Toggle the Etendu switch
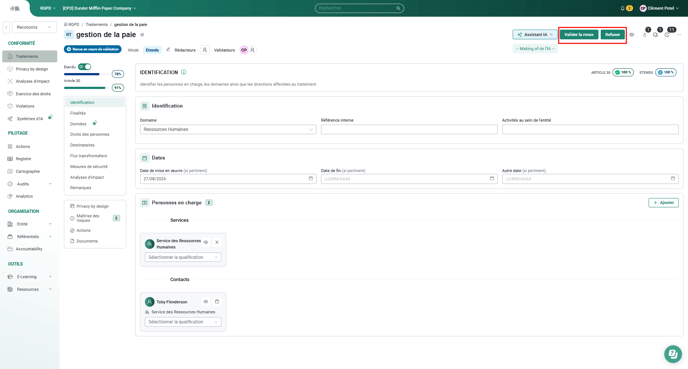This screenshot has height=369, width=688. 85,67
